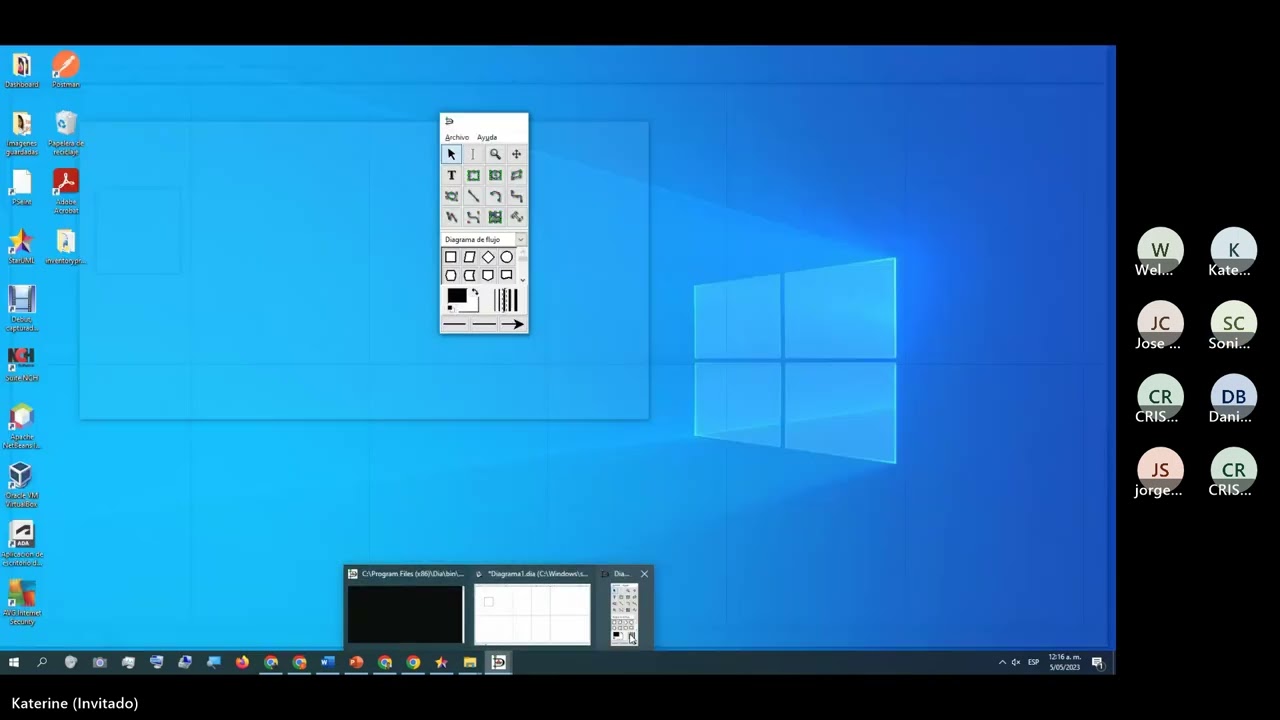Open the start arrow style button

click(x=454, y=324)
